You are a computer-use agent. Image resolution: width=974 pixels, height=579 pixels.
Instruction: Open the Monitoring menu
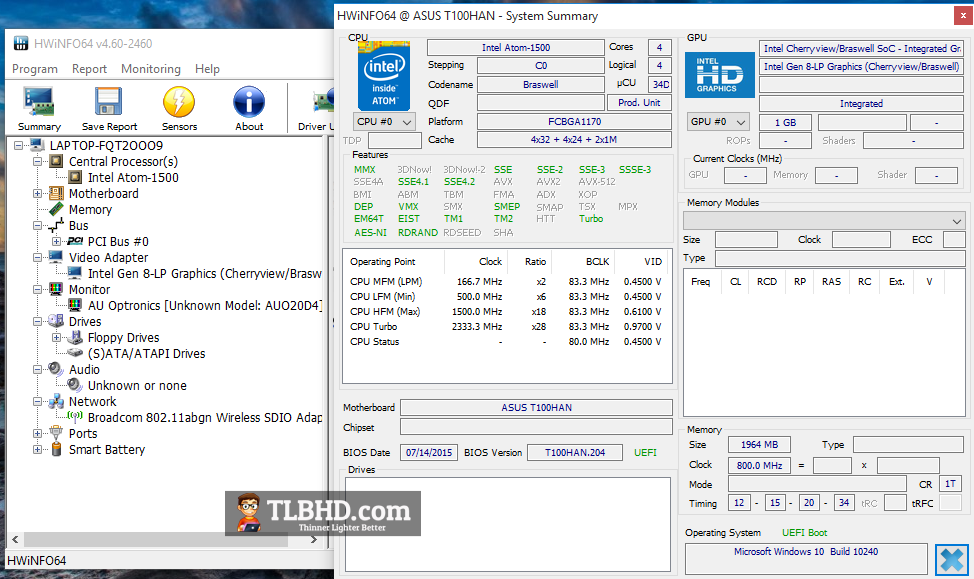point(151,69)
